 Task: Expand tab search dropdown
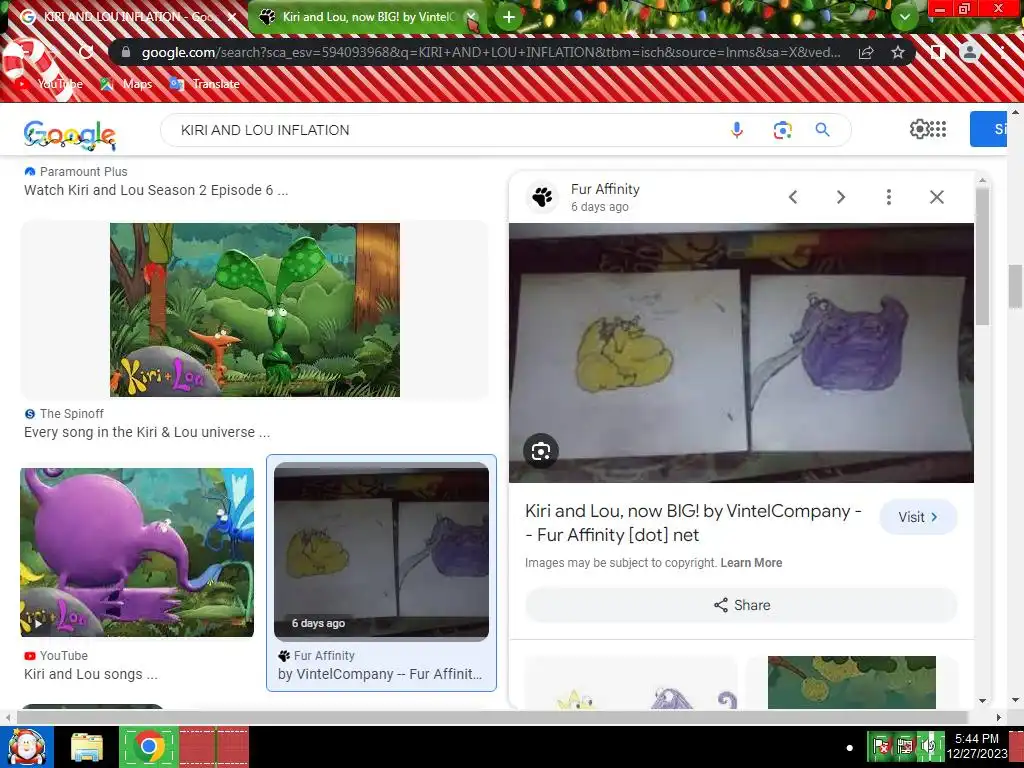click(x=904, y=17)
